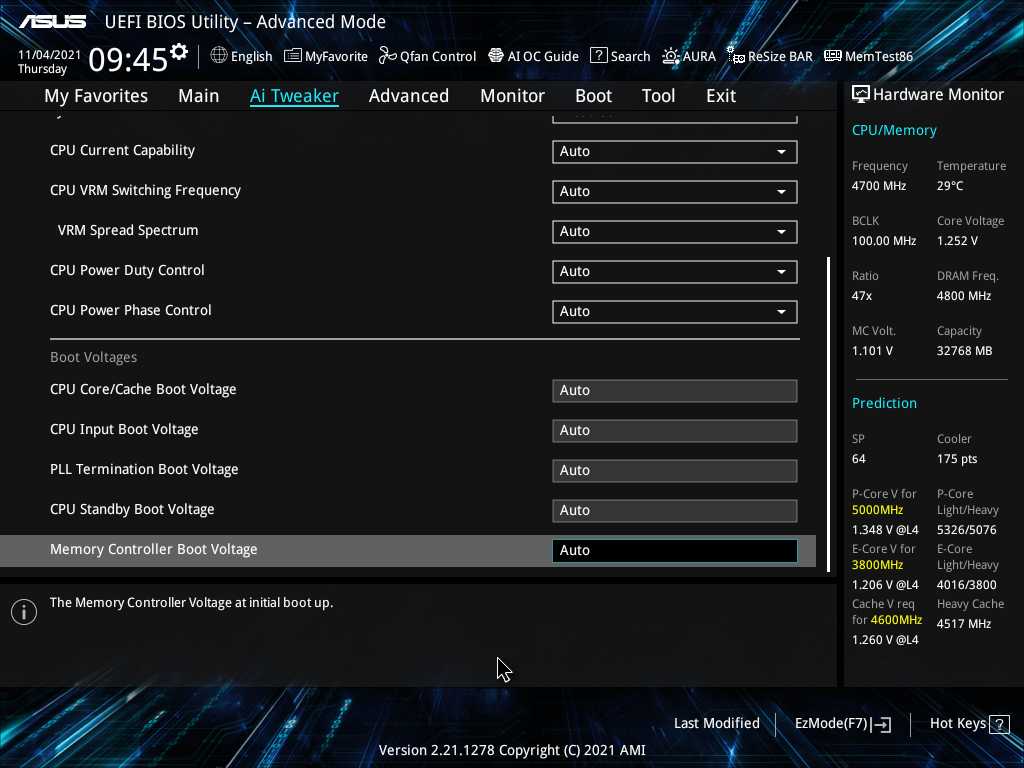Click the Boot Voltages section heading

tap(93, 357)
